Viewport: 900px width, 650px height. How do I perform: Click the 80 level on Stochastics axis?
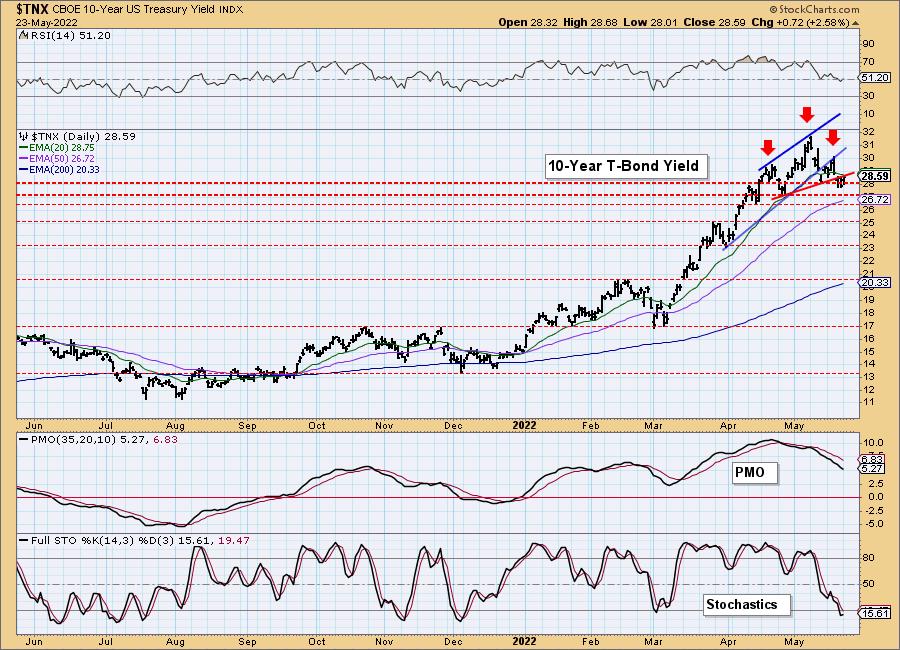(x=868, y=558)
